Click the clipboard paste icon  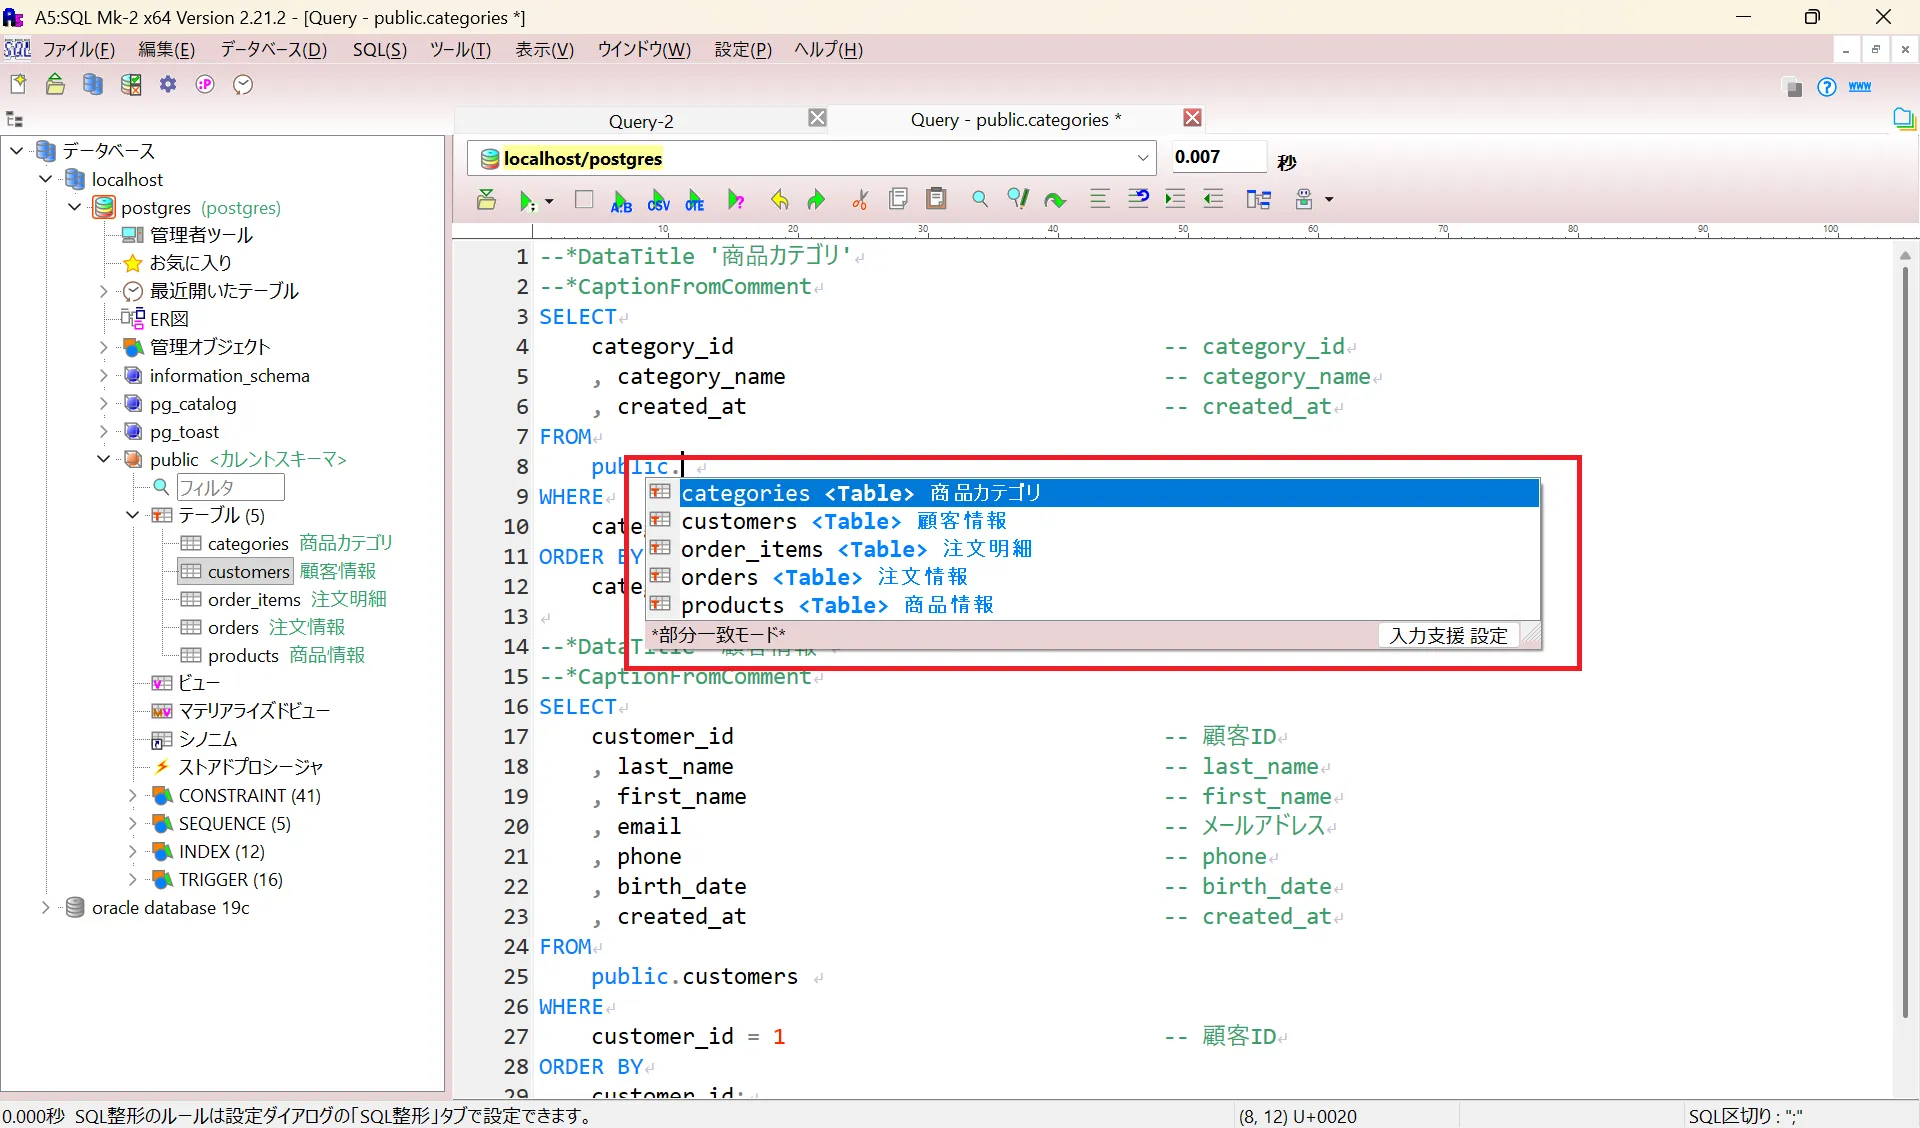(936, 199)
